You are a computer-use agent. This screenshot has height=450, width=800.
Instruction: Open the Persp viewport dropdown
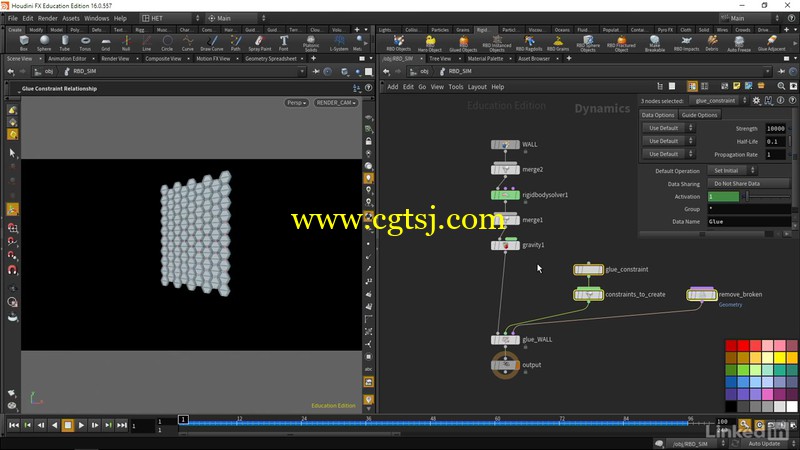[x=296, y=103]
